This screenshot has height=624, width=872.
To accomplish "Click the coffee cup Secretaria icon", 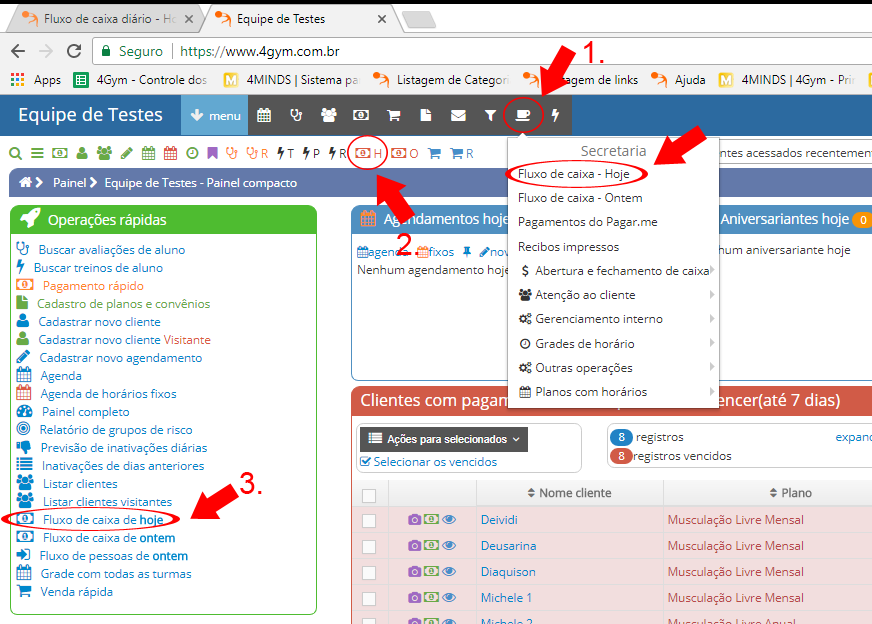I will point(522,116).
